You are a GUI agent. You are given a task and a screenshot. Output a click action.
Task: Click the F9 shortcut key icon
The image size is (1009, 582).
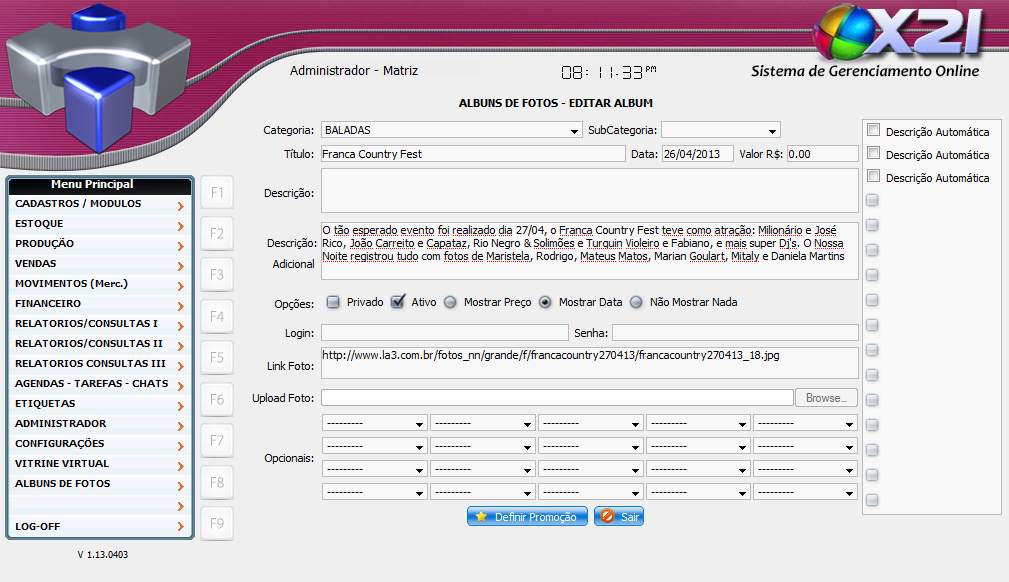(x=217, y=523)
